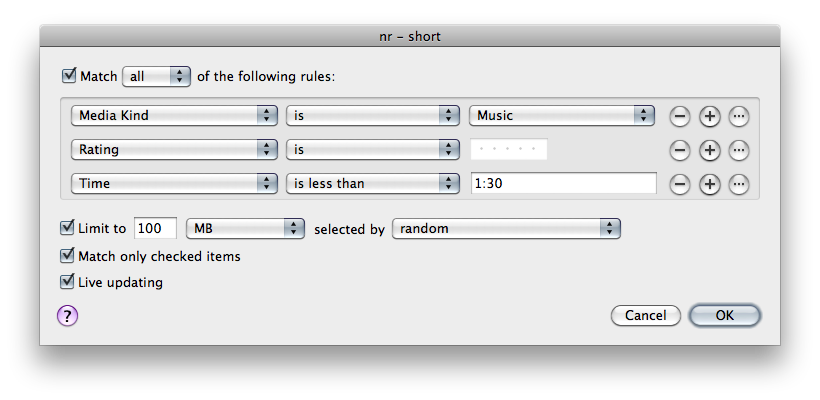
Task: Open the 'is less than' operator dropdown
Action: pyautogui.click(x=373, y=184)
